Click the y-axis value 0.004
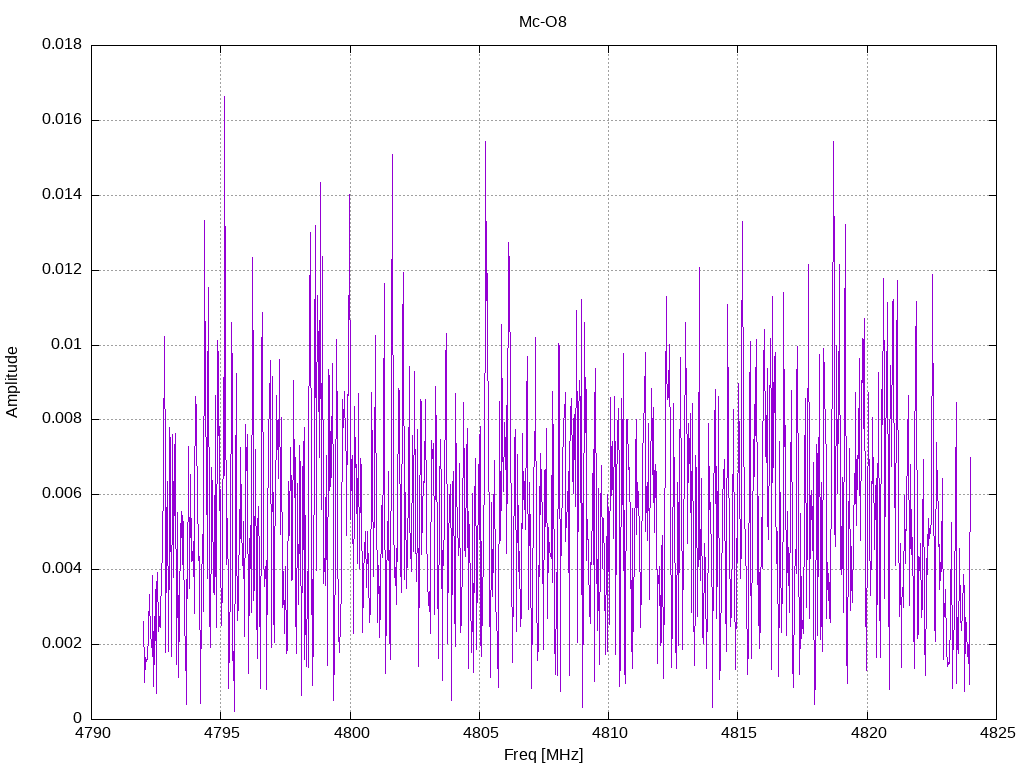The image size is (1024, 768). tap(62, 569)
